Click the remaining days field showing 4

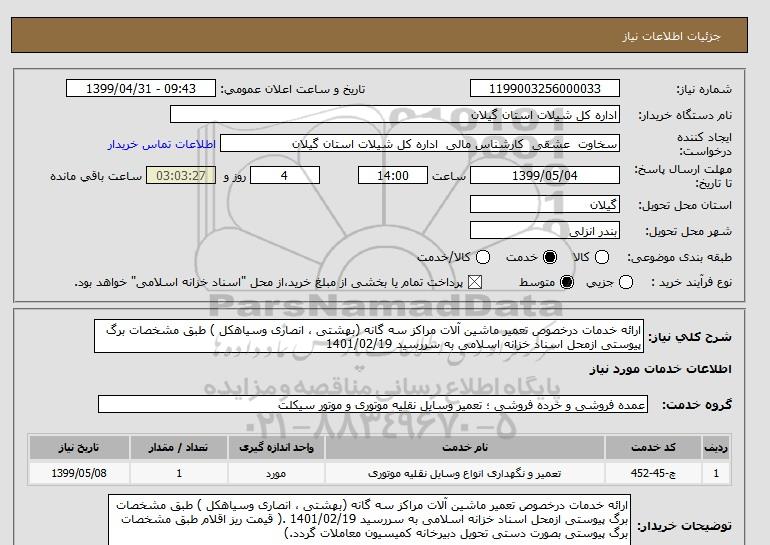[x=285, y=175]
